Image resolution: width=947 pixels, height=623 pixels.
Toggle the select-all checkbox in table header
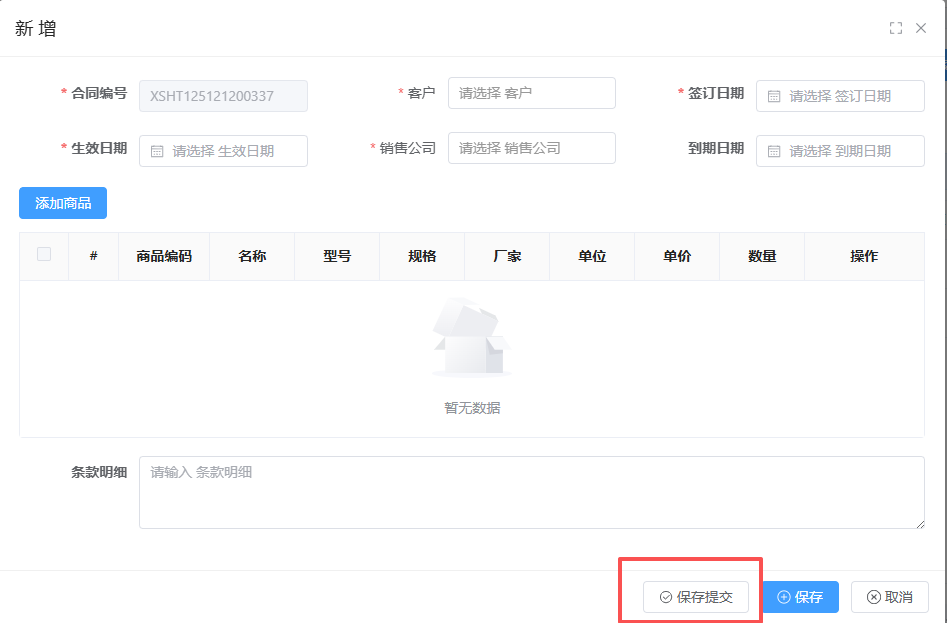pos(44,255)
